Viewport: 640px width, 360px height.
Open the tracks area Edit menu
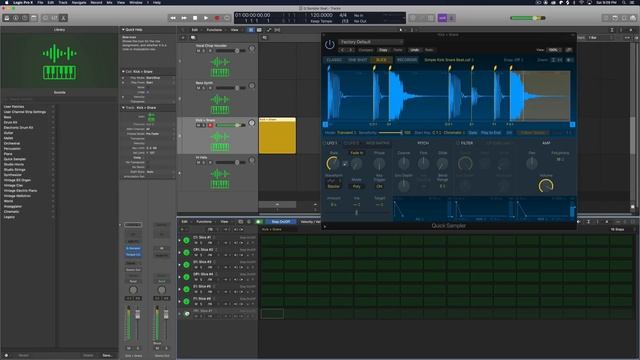[x=195, y=30]
